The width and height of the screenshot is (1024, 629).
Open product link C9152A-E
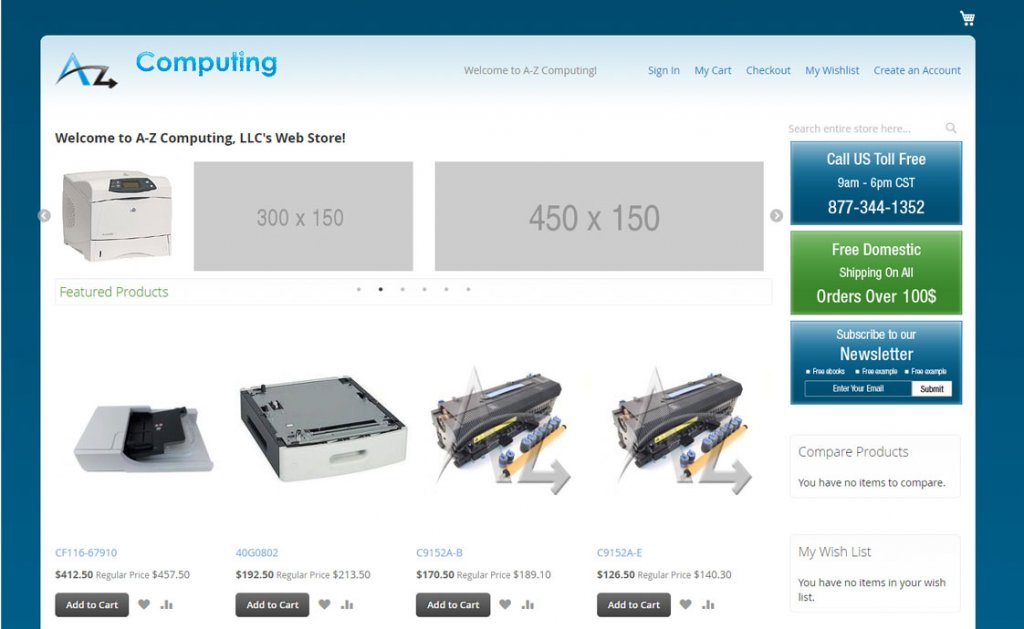coord(620,553)
